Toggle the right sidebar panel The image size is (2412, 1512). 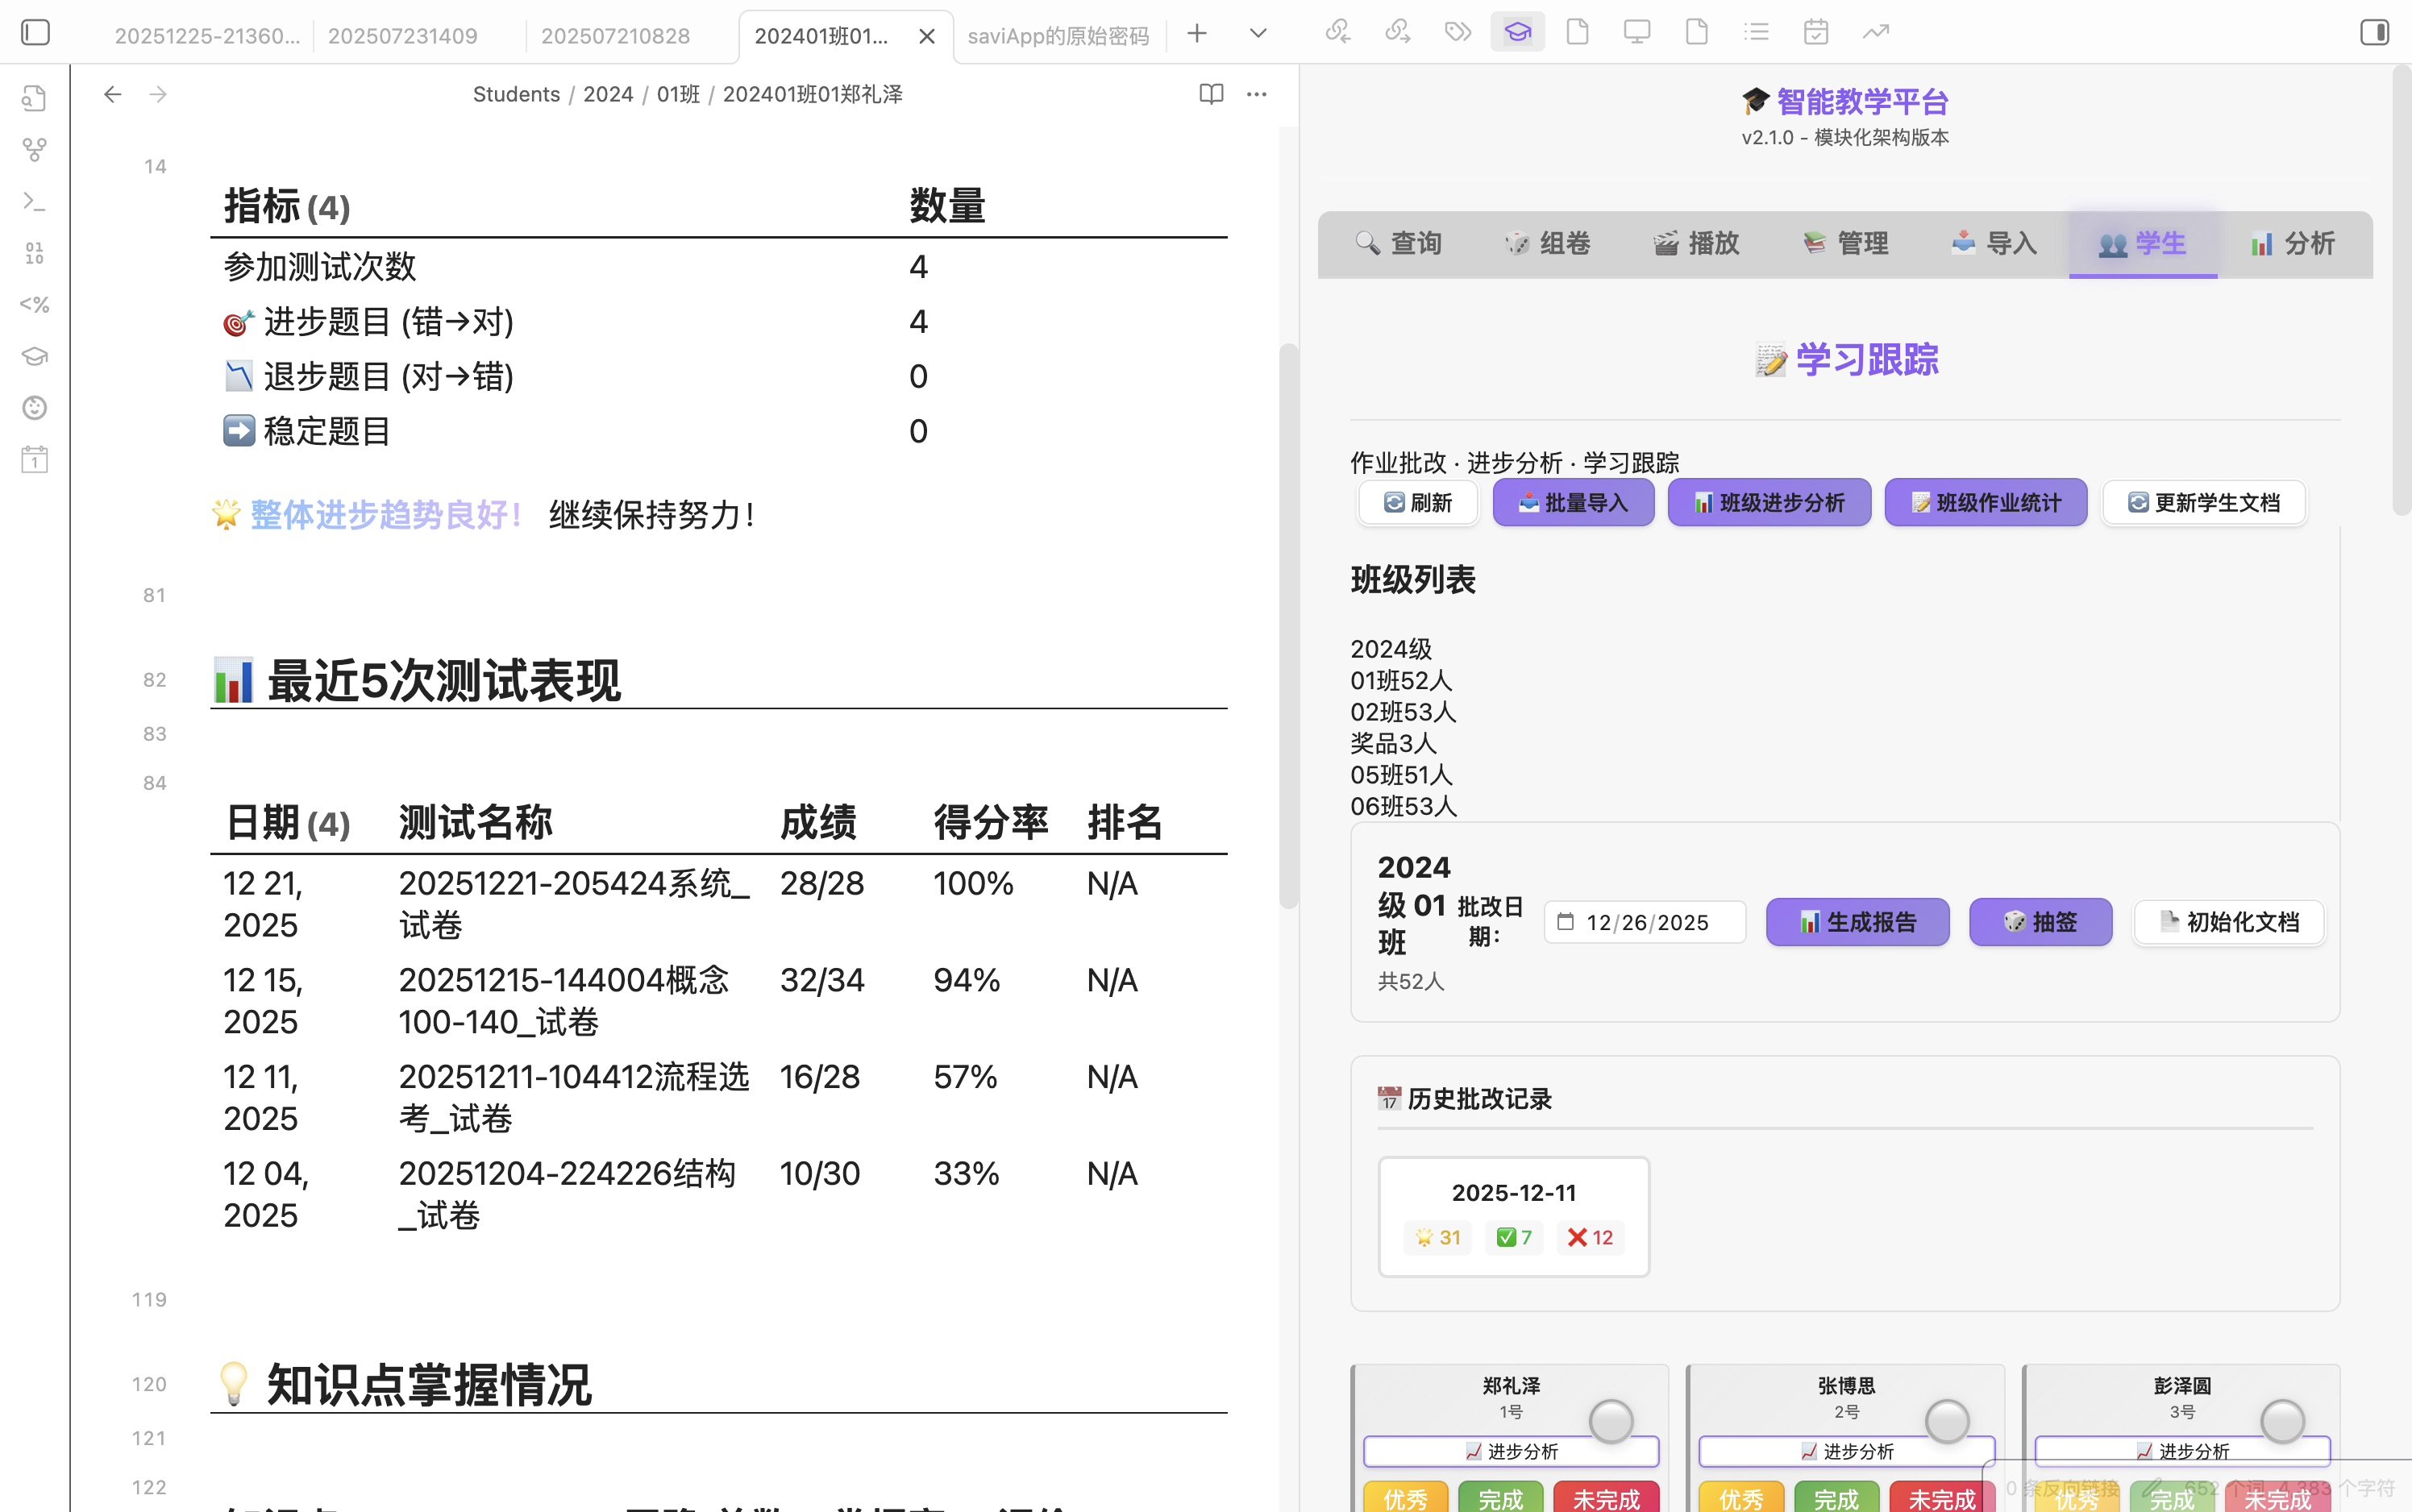(x=2374, y=31)
